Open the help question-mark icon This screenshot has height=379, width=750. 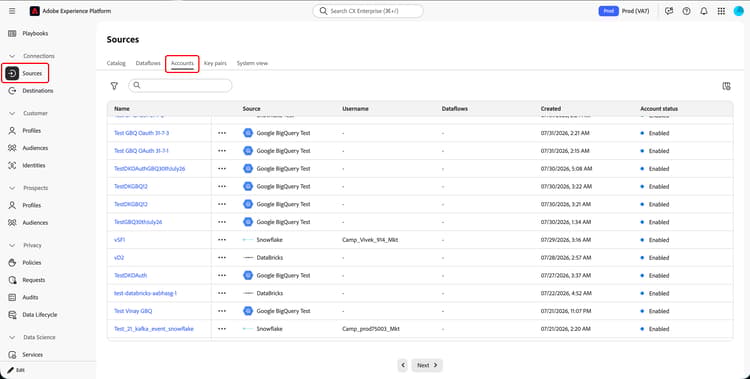coord(686,11)
